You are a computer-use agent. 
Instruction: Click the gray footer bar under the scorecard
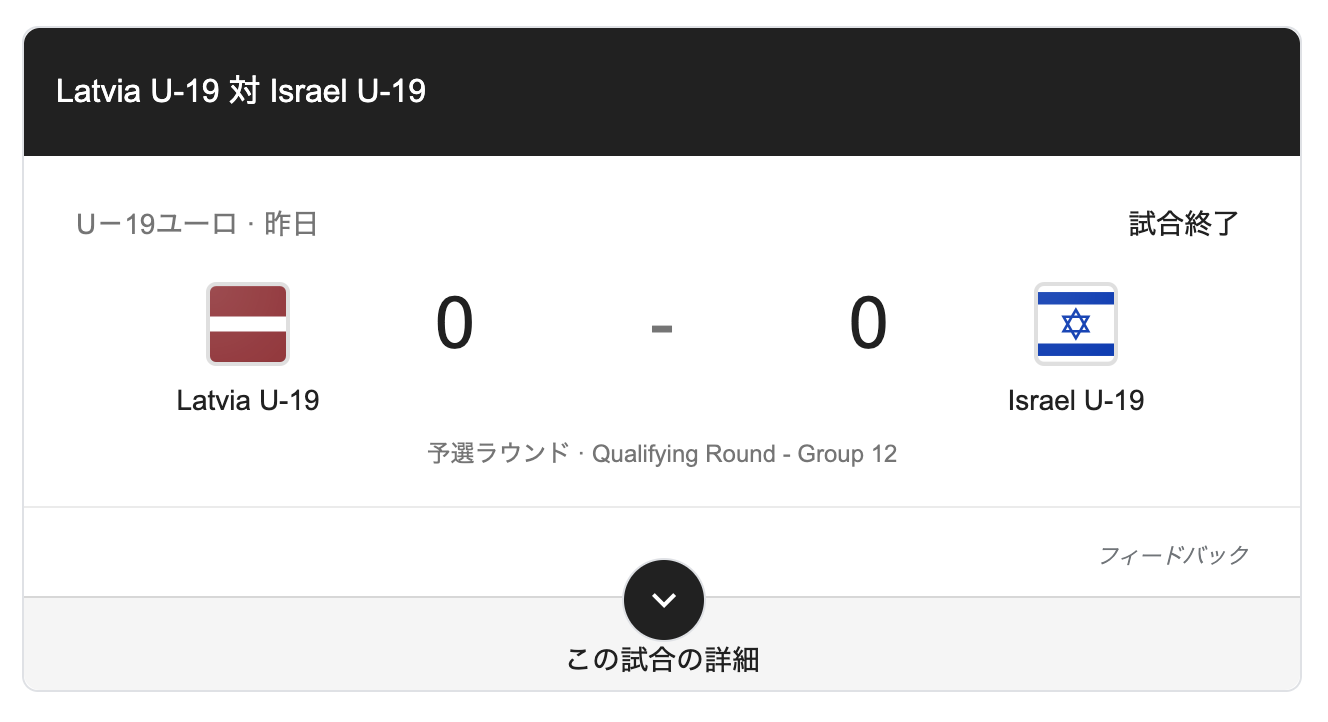662,644
